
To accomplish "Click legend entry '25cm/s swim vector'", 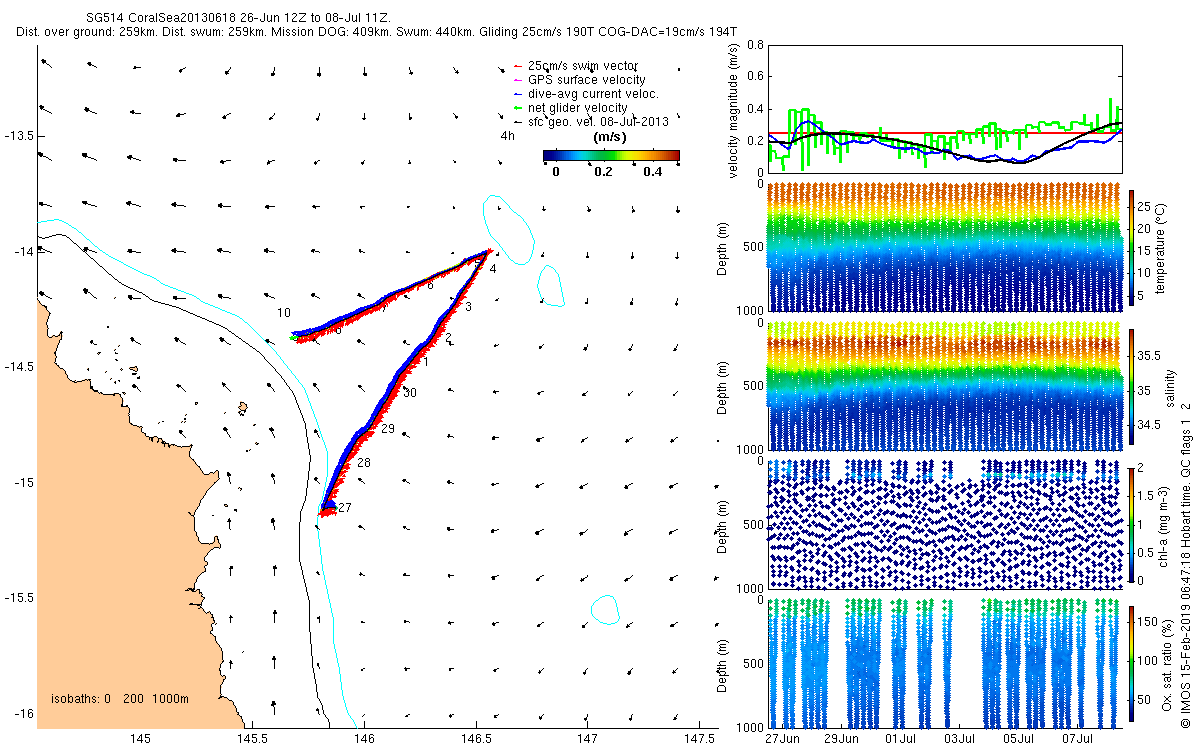I will [x=585, y=65].
